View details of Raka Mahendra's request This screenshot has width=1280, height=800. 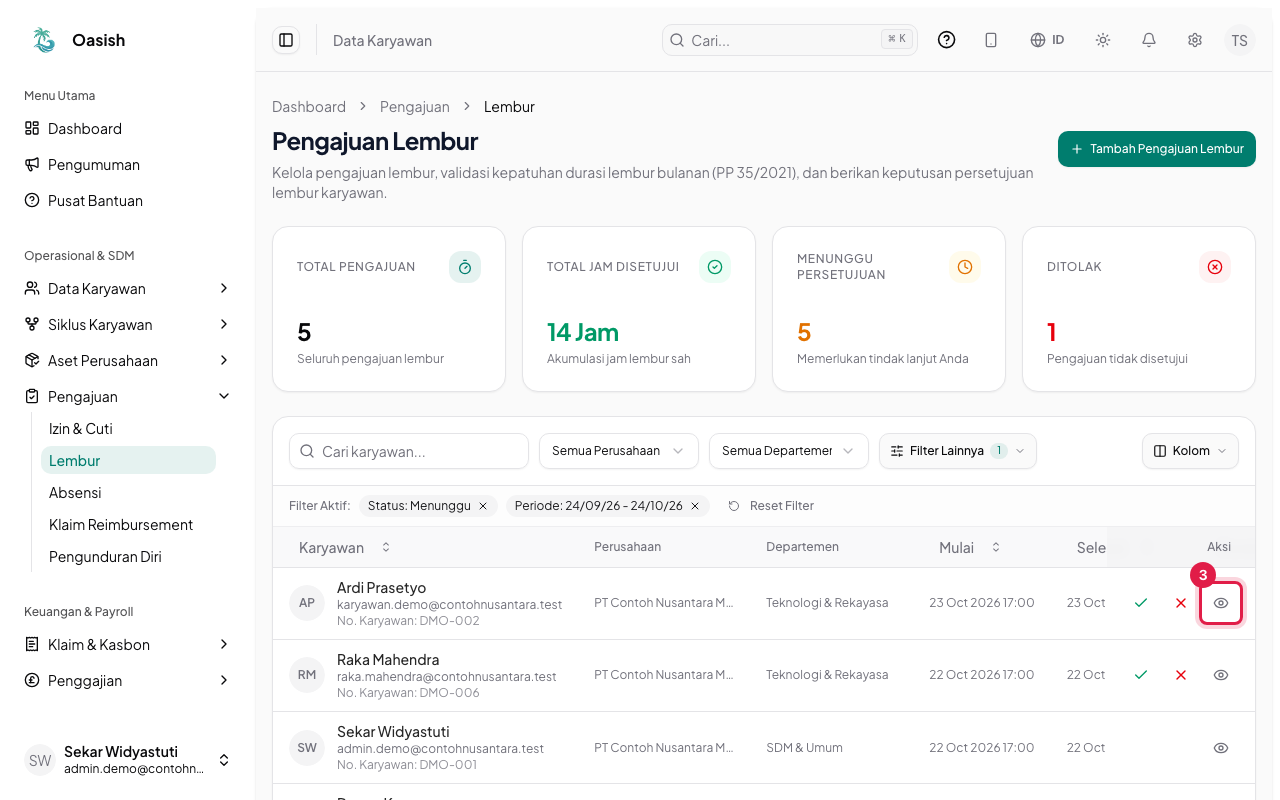[x=1221, y=675]
